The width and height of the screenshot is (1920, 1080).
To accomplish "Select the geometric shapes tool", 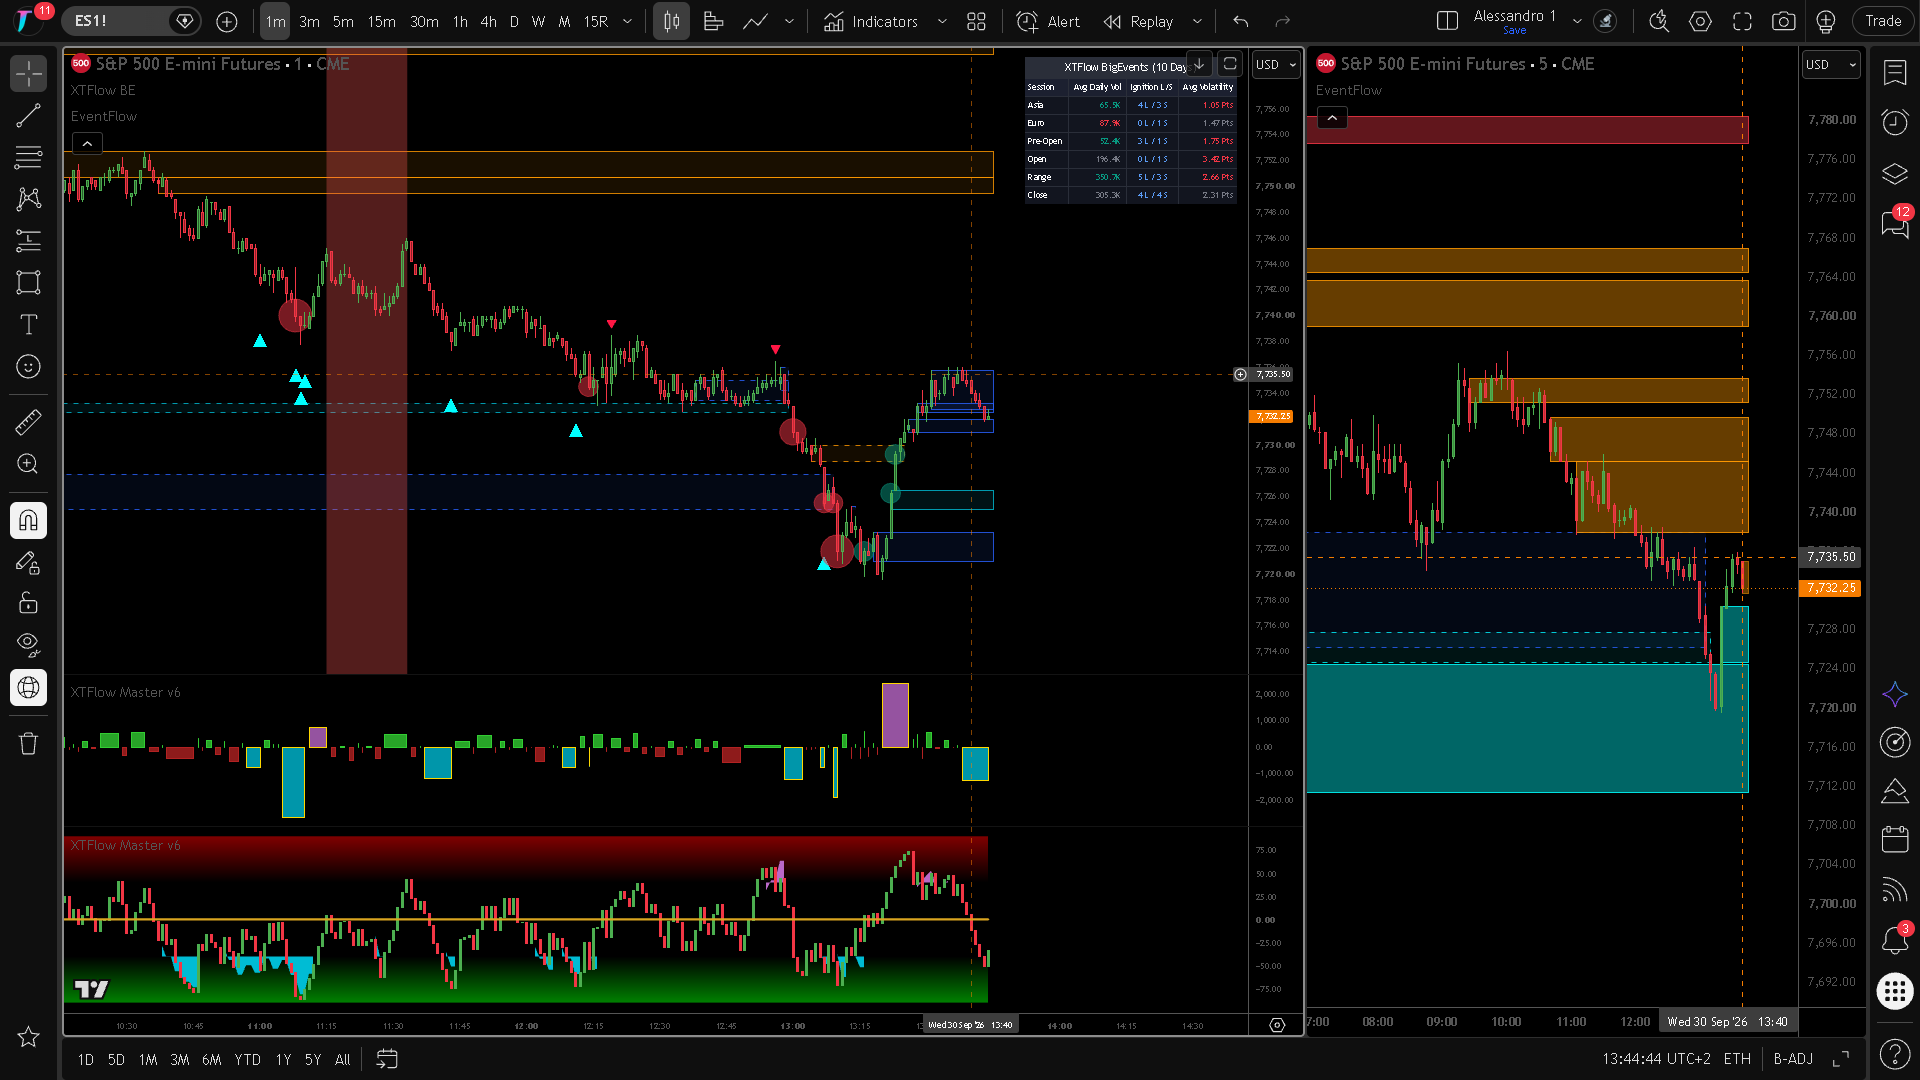I will point(28,283).
